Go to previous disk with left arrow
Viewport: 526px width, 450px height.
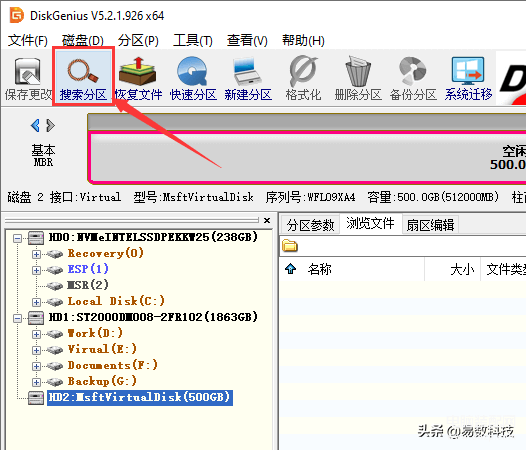click(x=35, y=126)
